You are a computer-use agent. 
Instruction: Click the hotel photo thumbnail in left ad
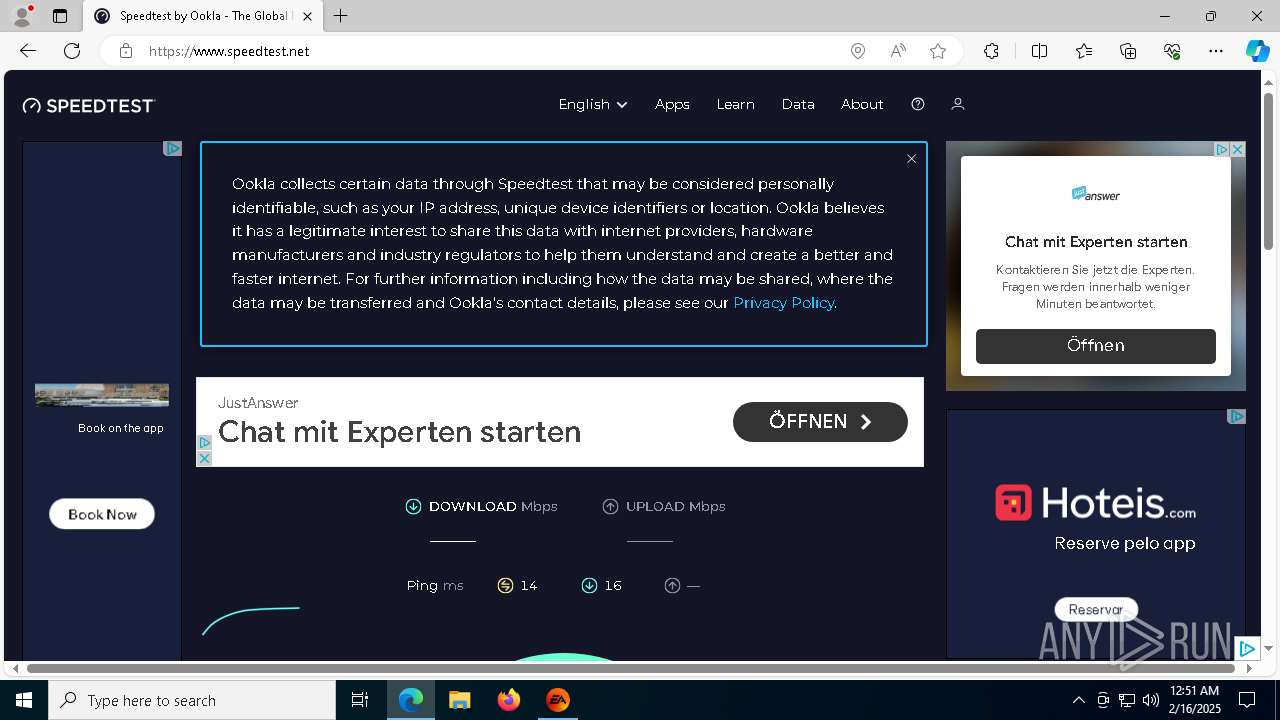tap(102, 395)
